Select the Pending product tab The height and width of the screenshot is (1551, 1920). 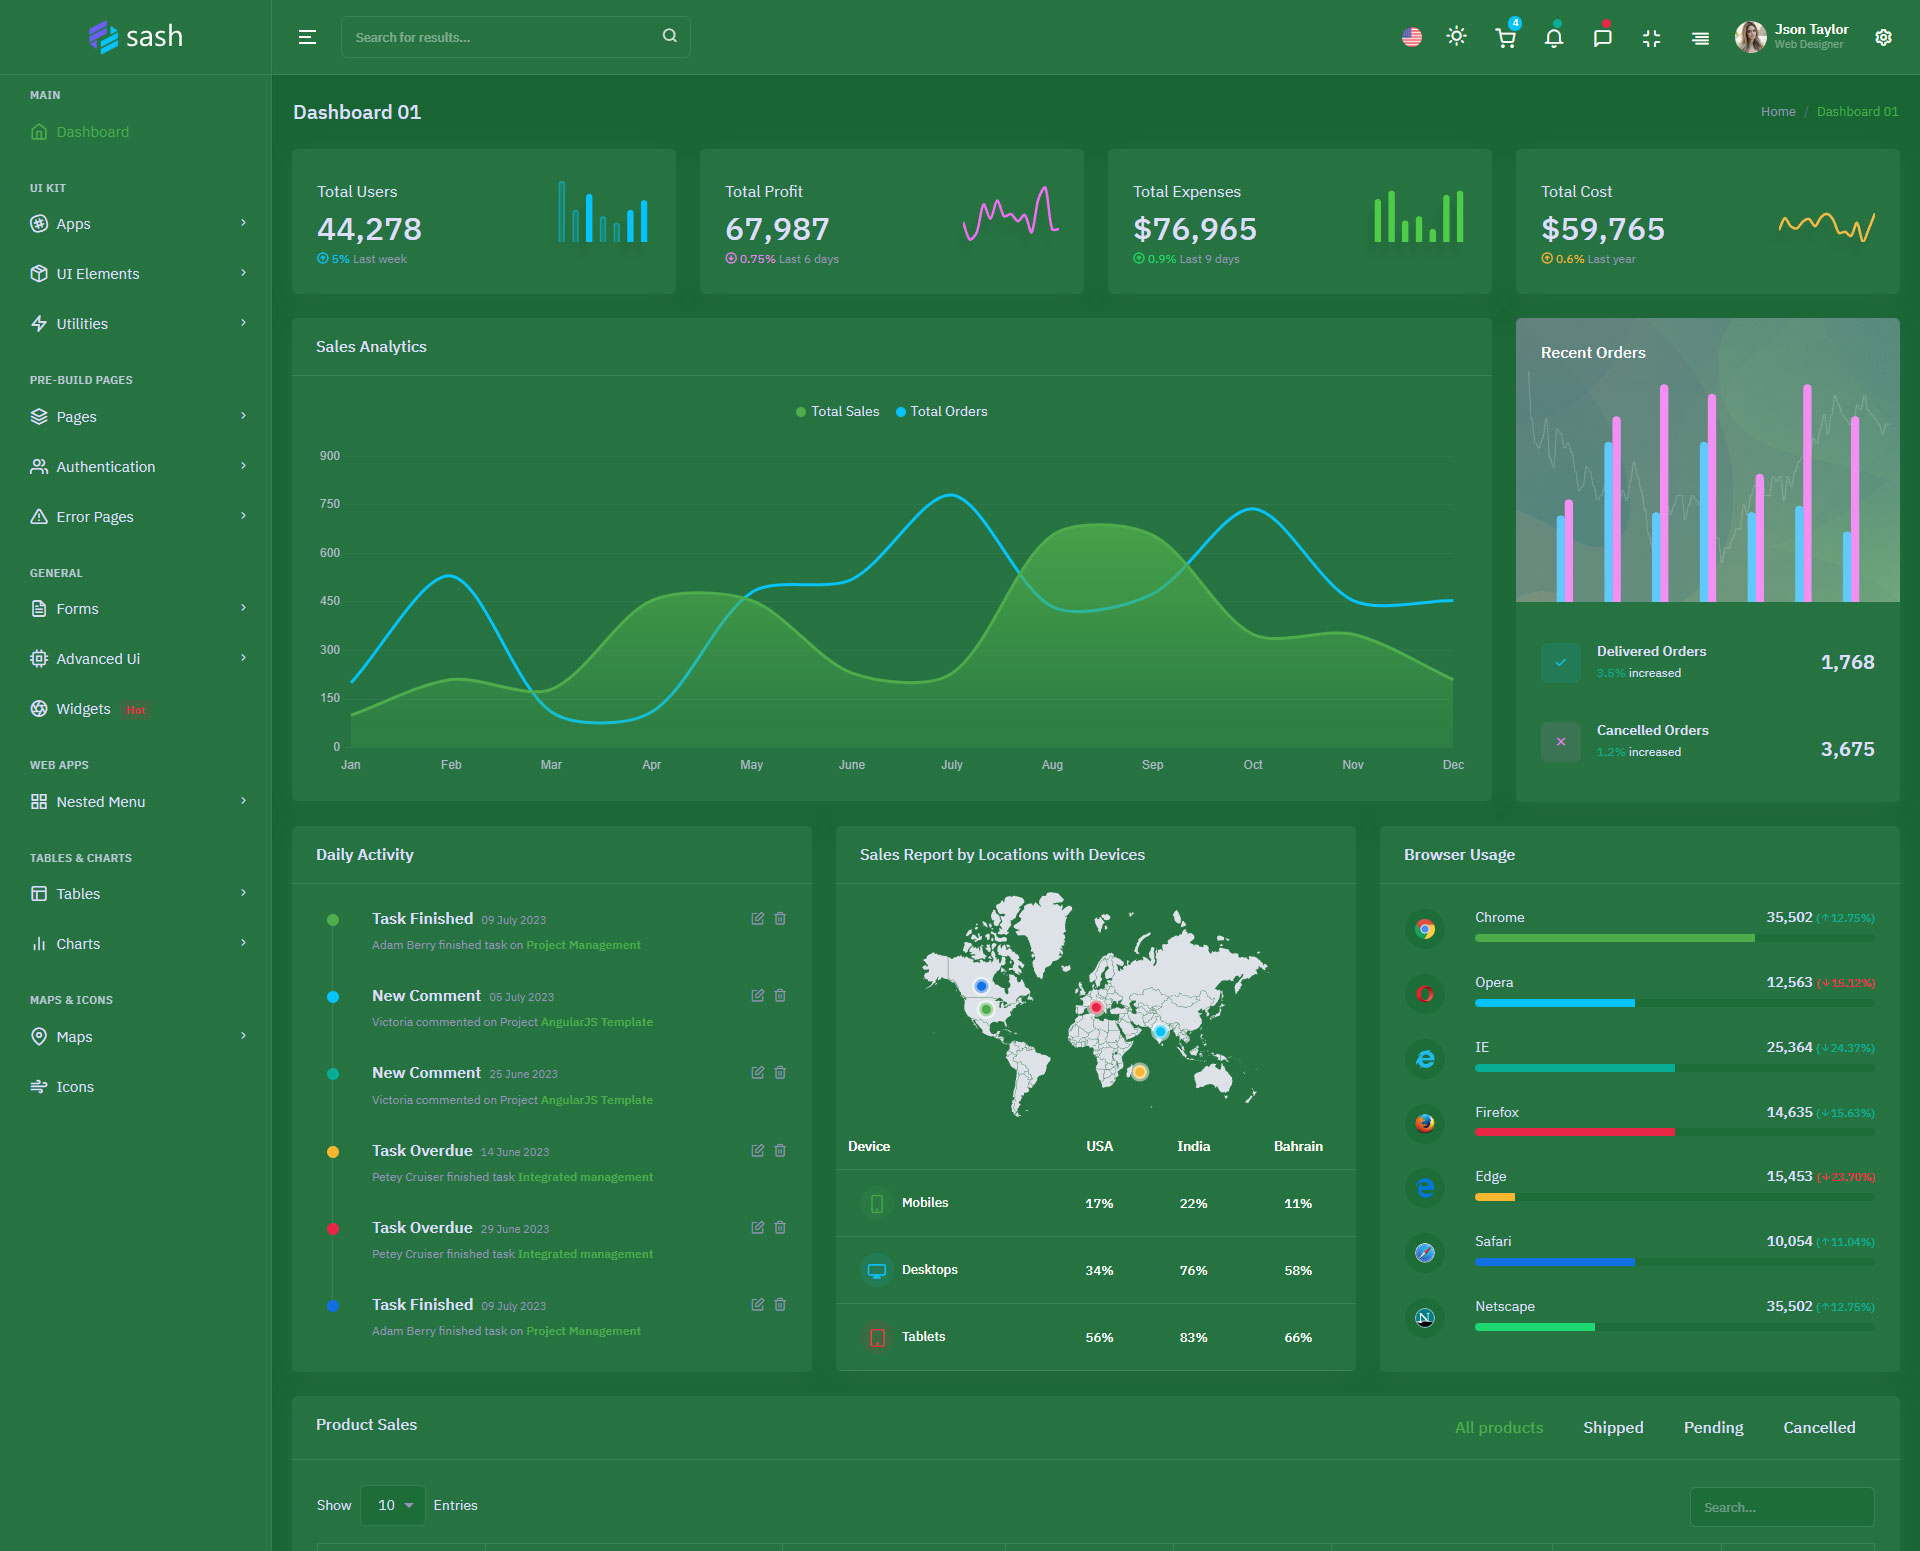1713,1427
